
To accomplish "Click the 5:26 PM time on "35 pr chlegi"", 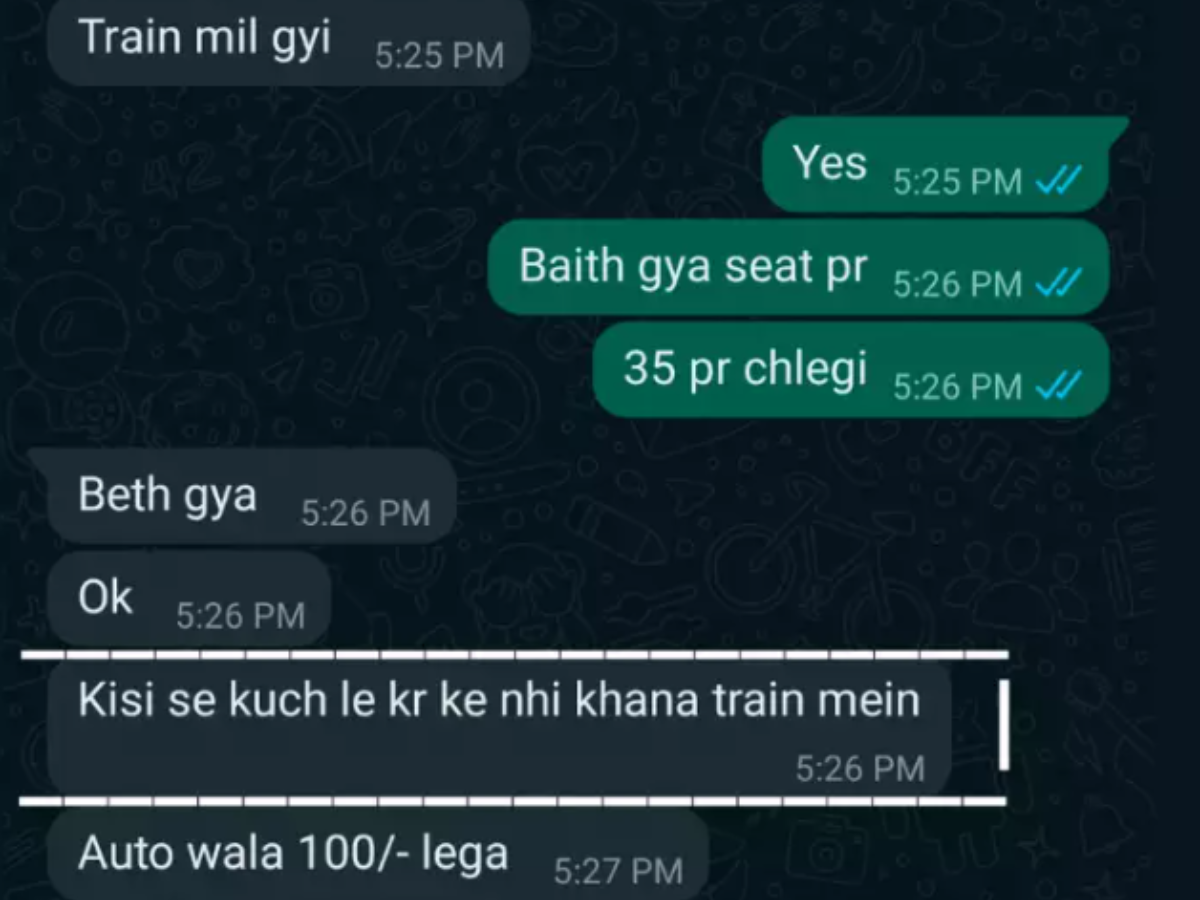I will (957, 387).
